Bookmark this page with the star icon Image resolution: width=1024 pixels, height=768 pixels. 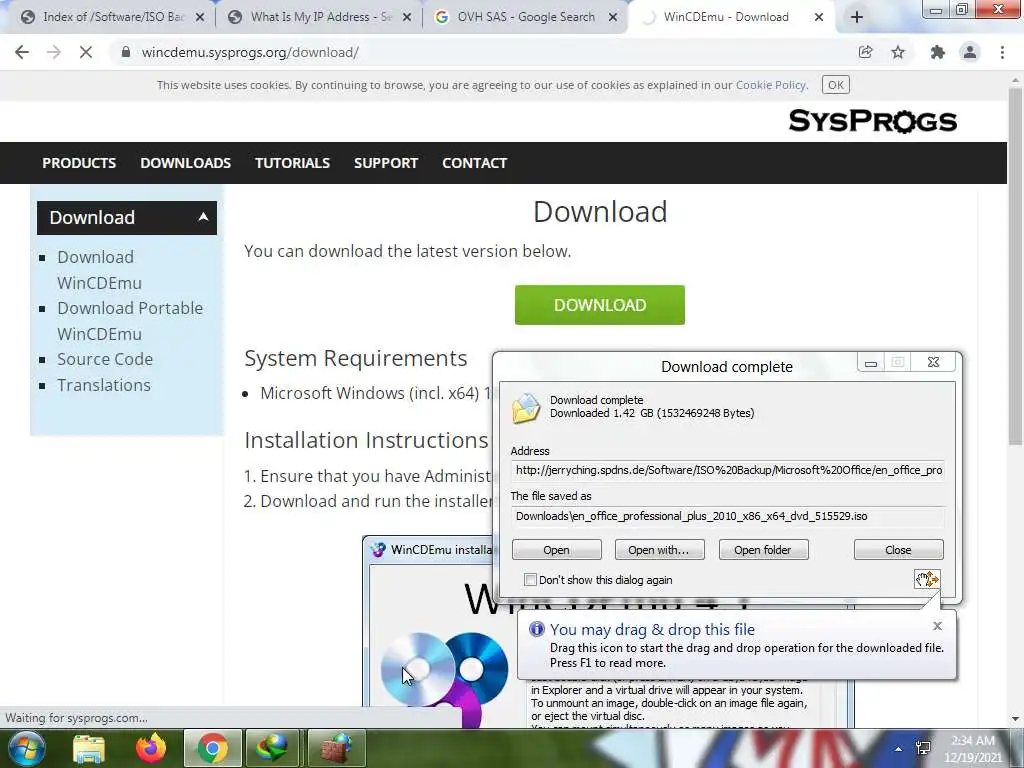pos(898,52)
